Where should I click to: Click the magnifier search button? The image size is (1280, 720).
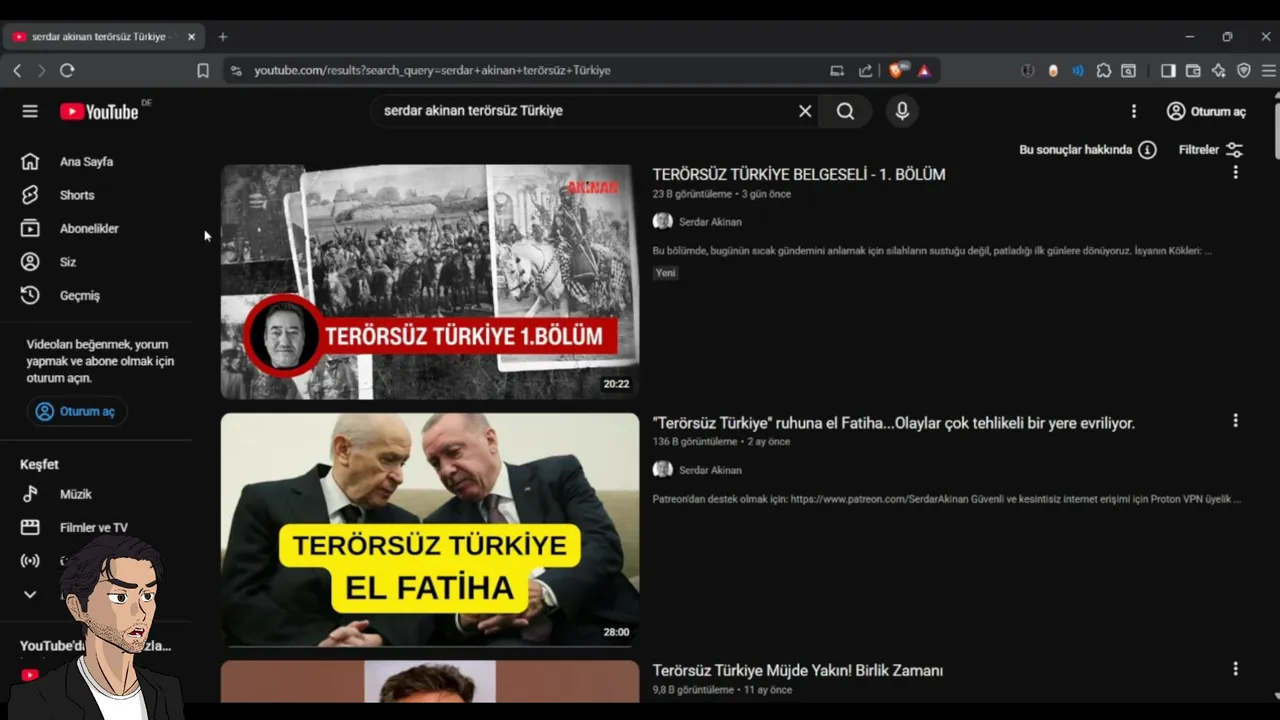[846, 111]
